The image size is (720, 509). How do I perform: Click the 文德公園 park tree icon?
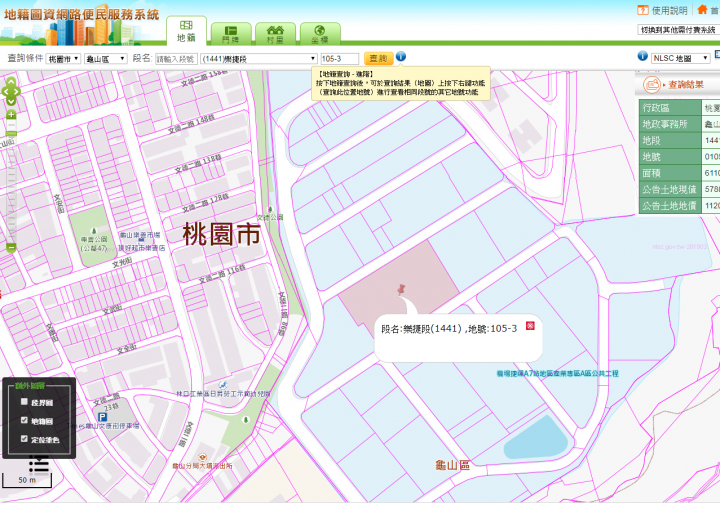[270, 209]
